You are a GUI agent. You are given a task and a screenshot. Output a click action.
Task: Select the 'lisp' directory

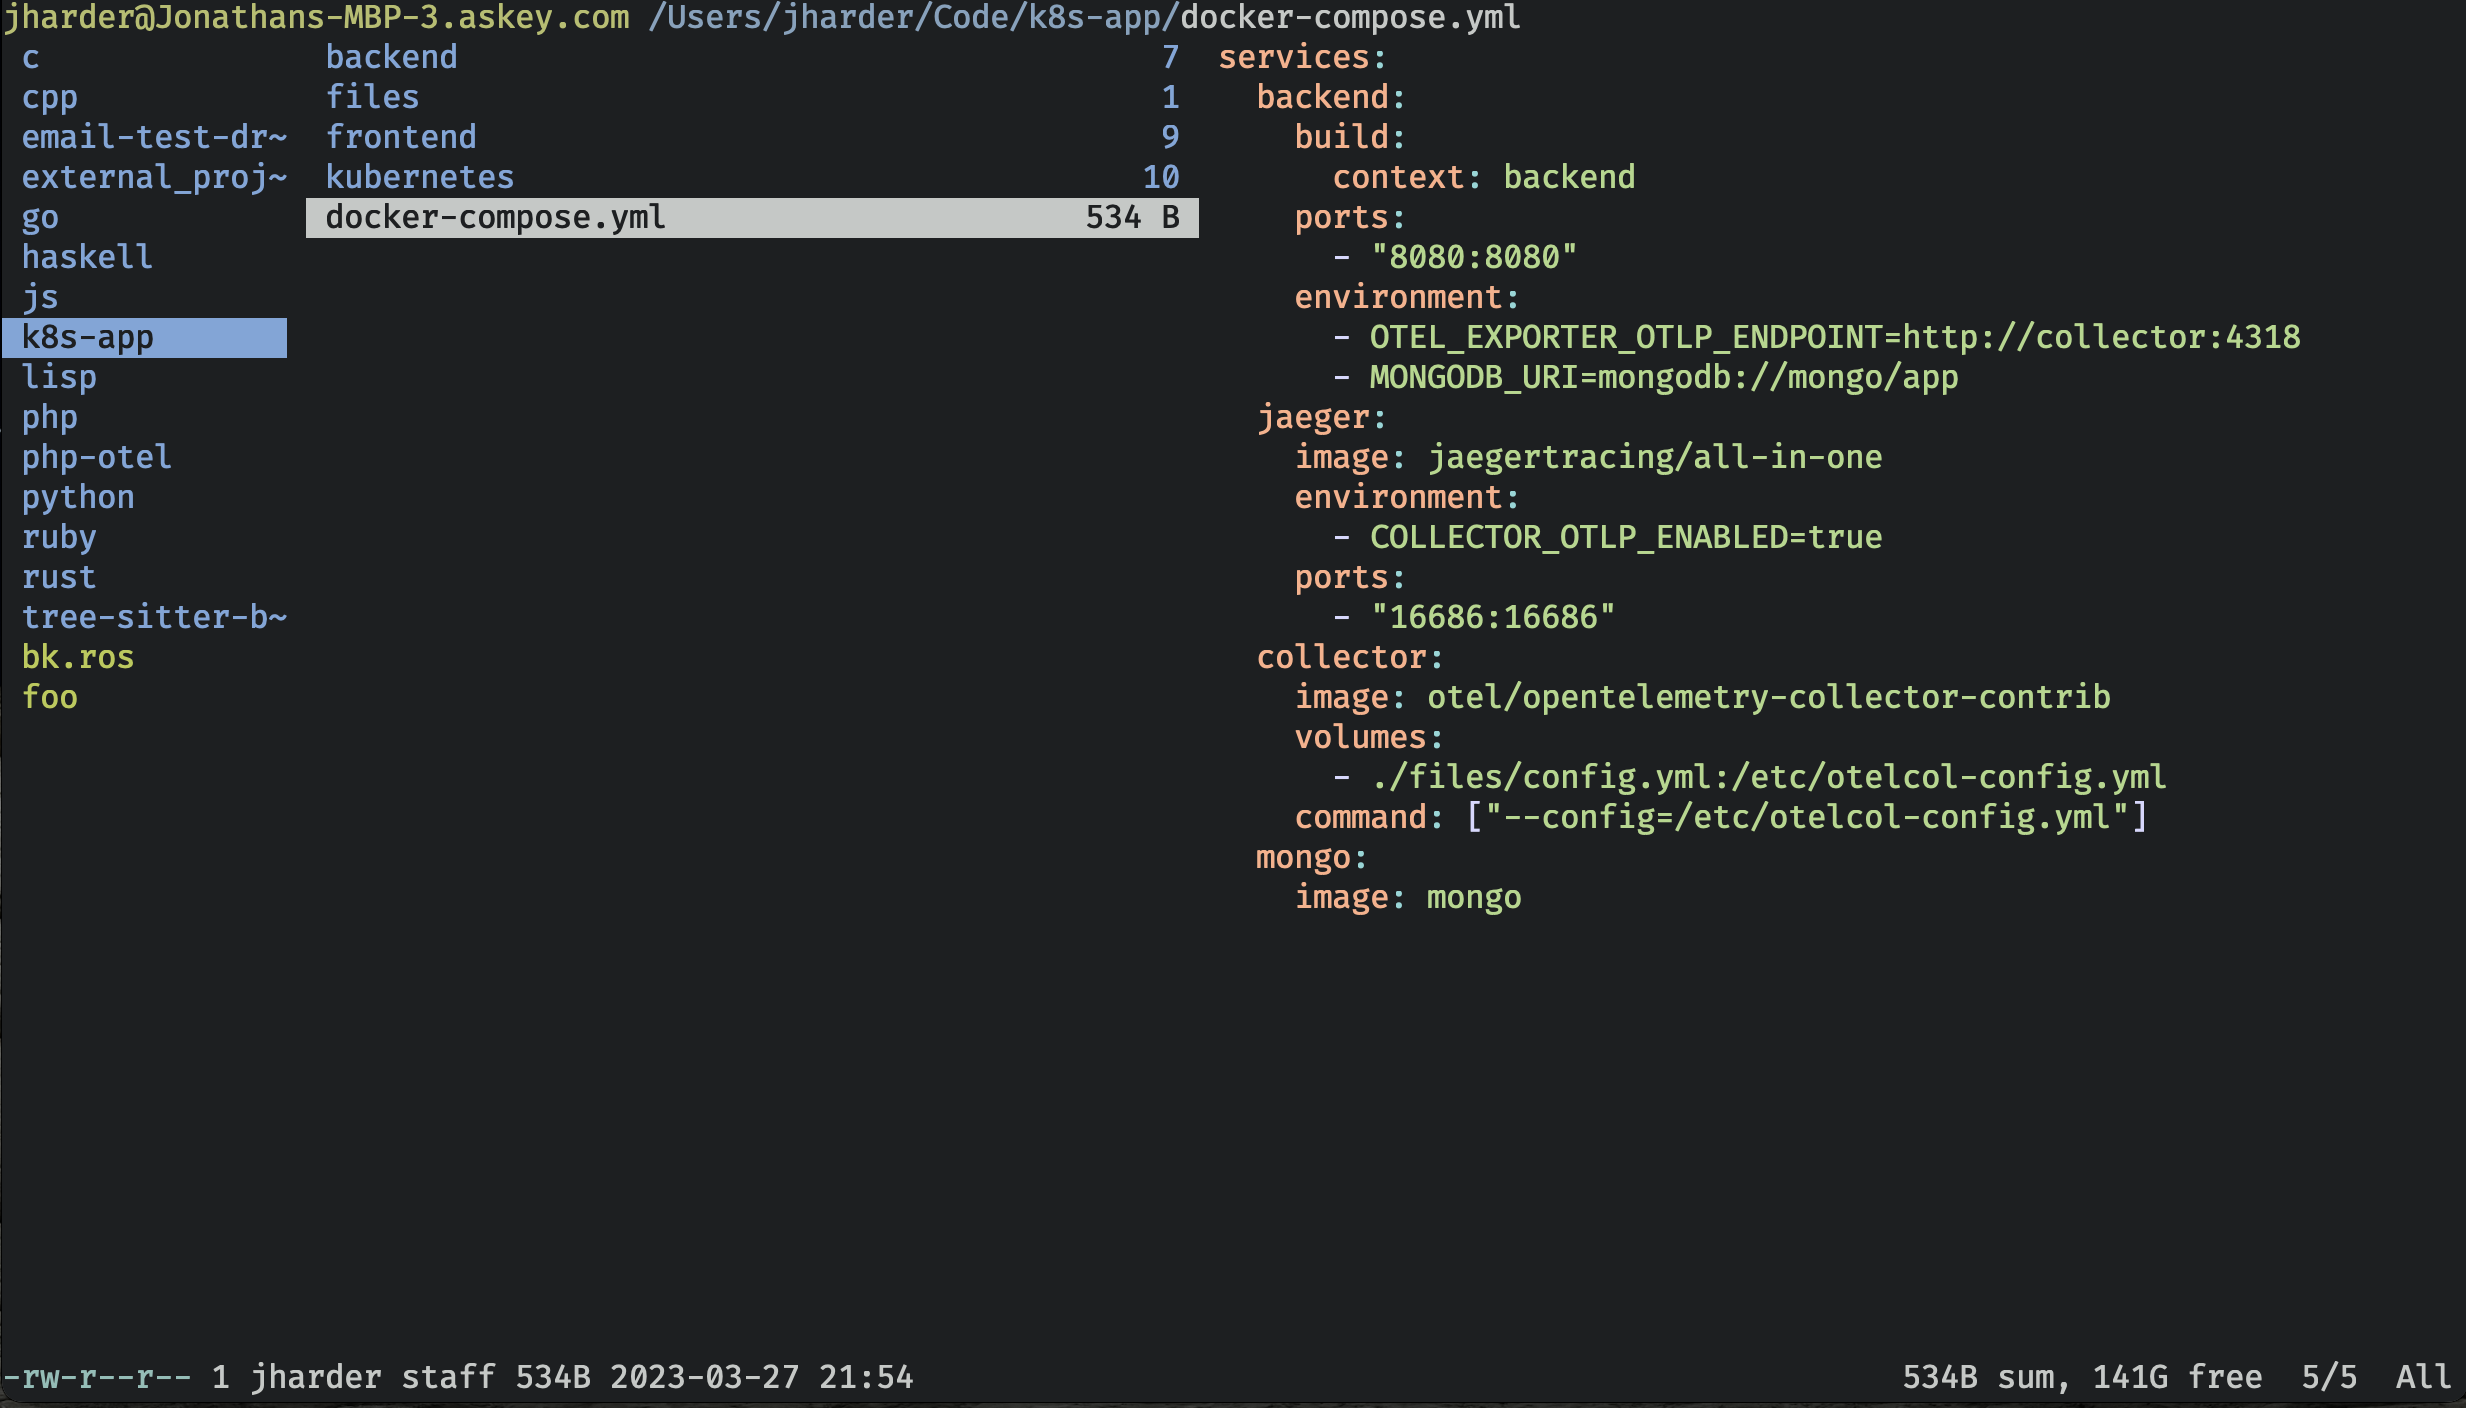(59, 378)
